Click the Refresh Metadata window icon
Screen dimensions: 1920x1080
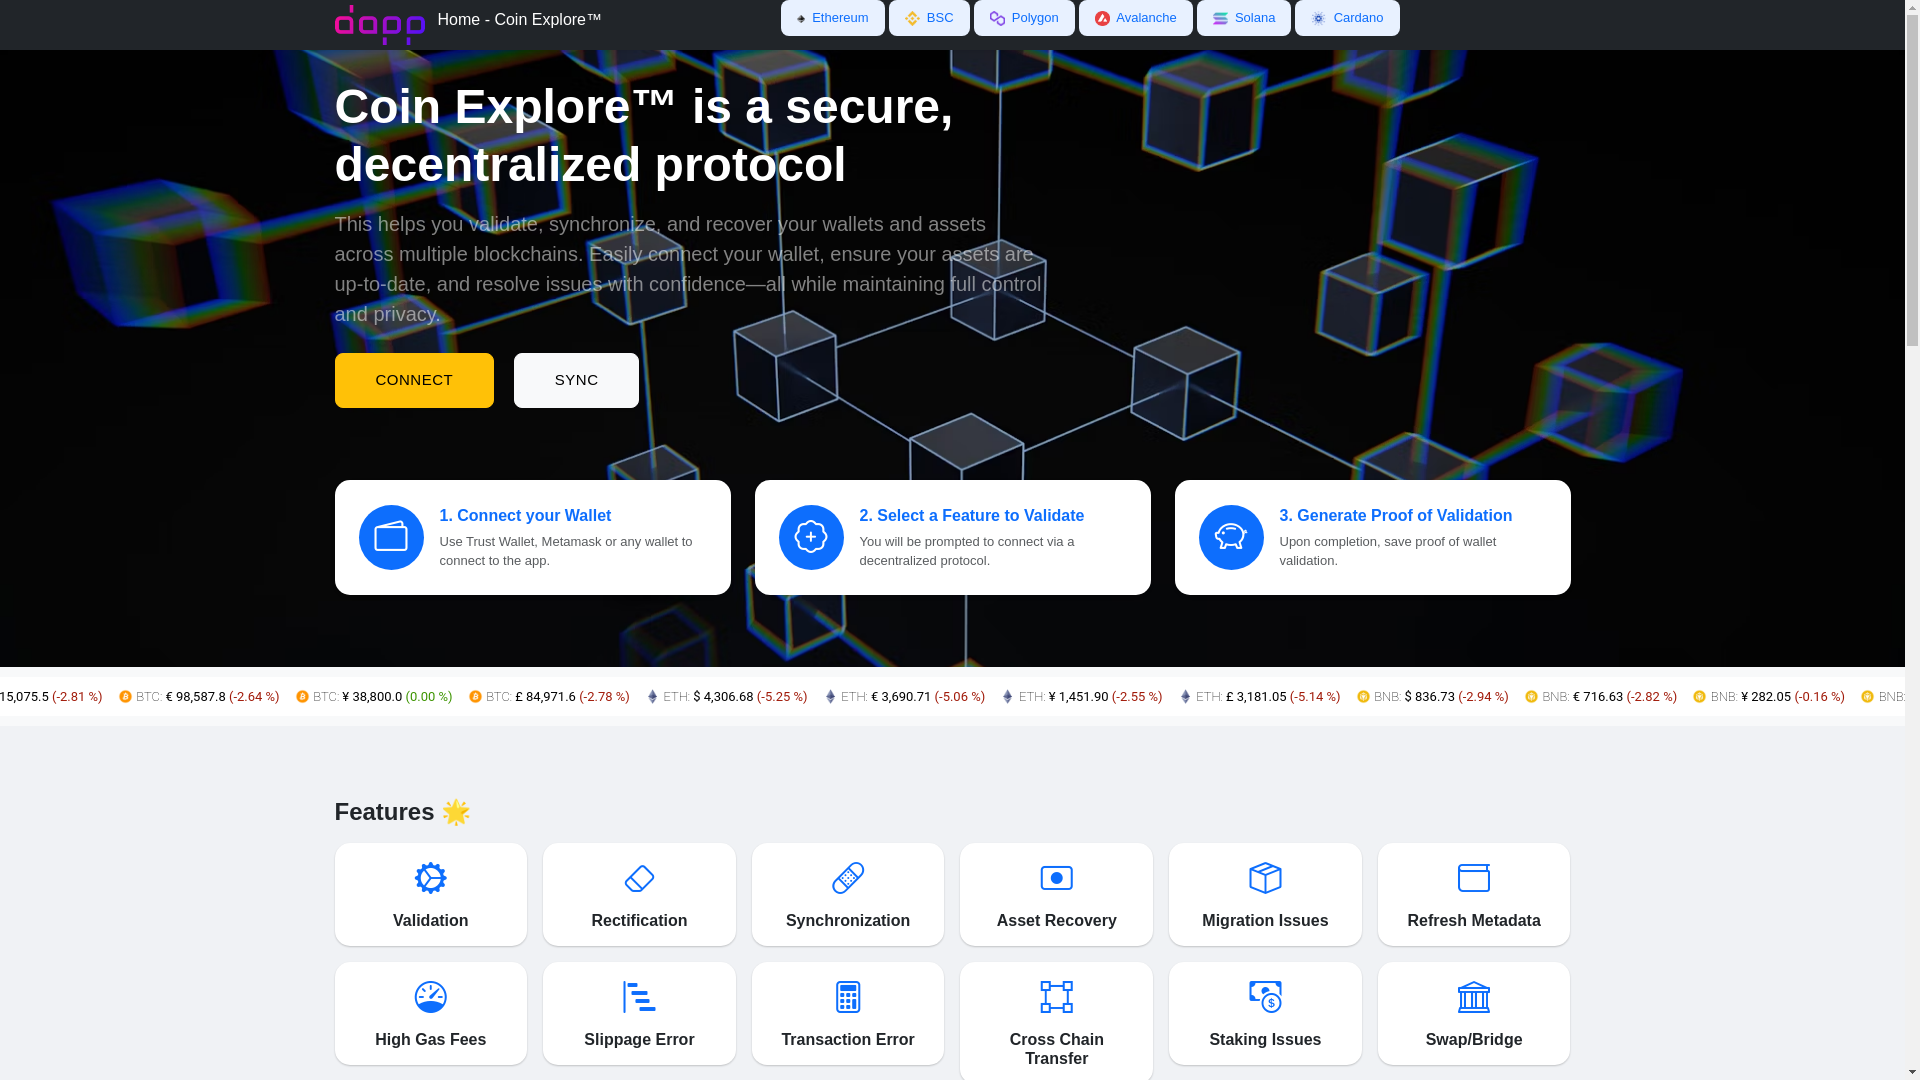pos(1474,878)
